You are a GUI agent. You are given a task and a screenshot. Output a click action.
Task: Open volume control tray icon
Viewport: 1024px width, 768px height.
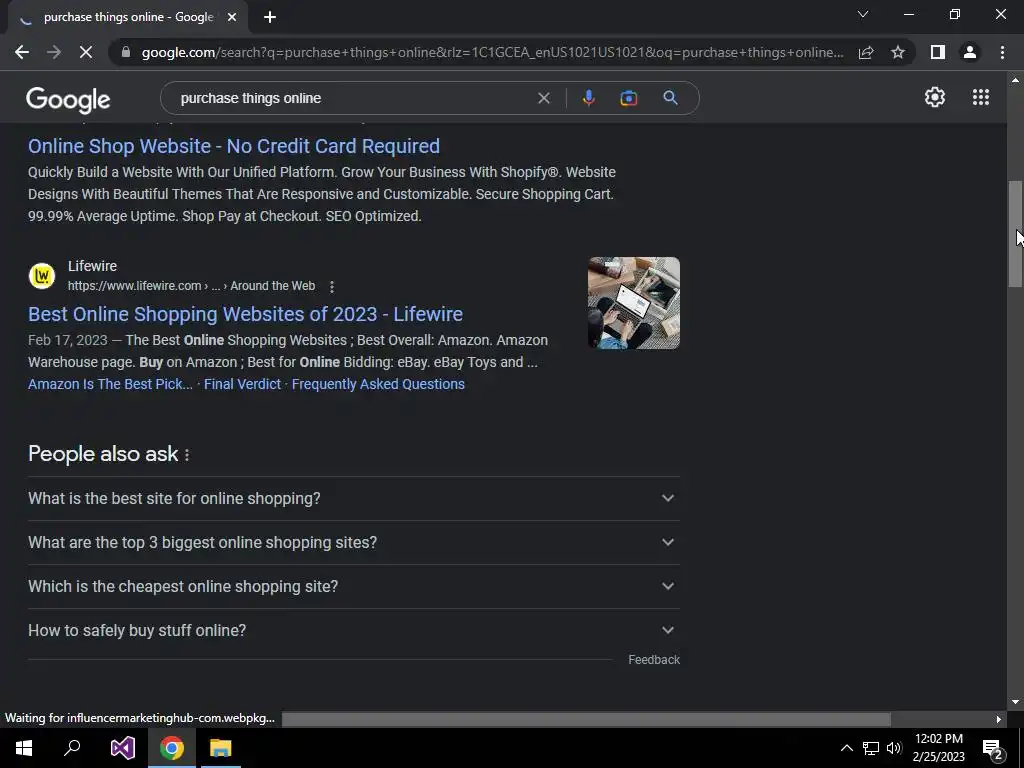[894, 748]
